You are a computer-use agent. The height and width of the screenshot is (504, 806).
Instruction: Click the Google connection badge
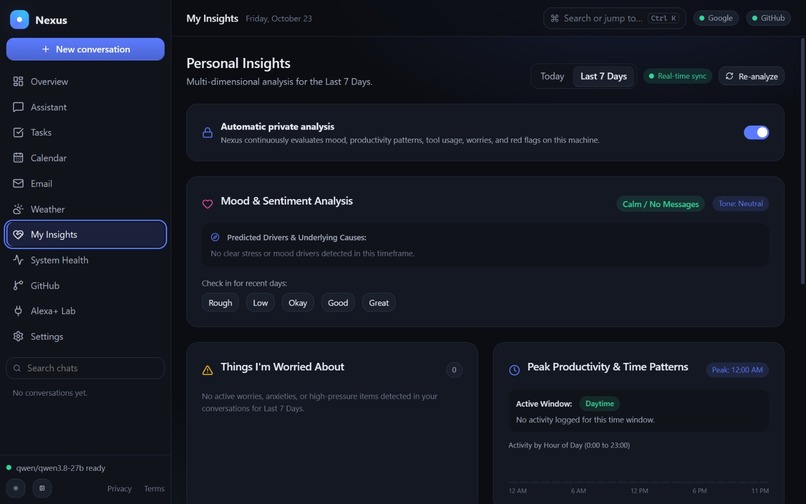pos(716,18)
